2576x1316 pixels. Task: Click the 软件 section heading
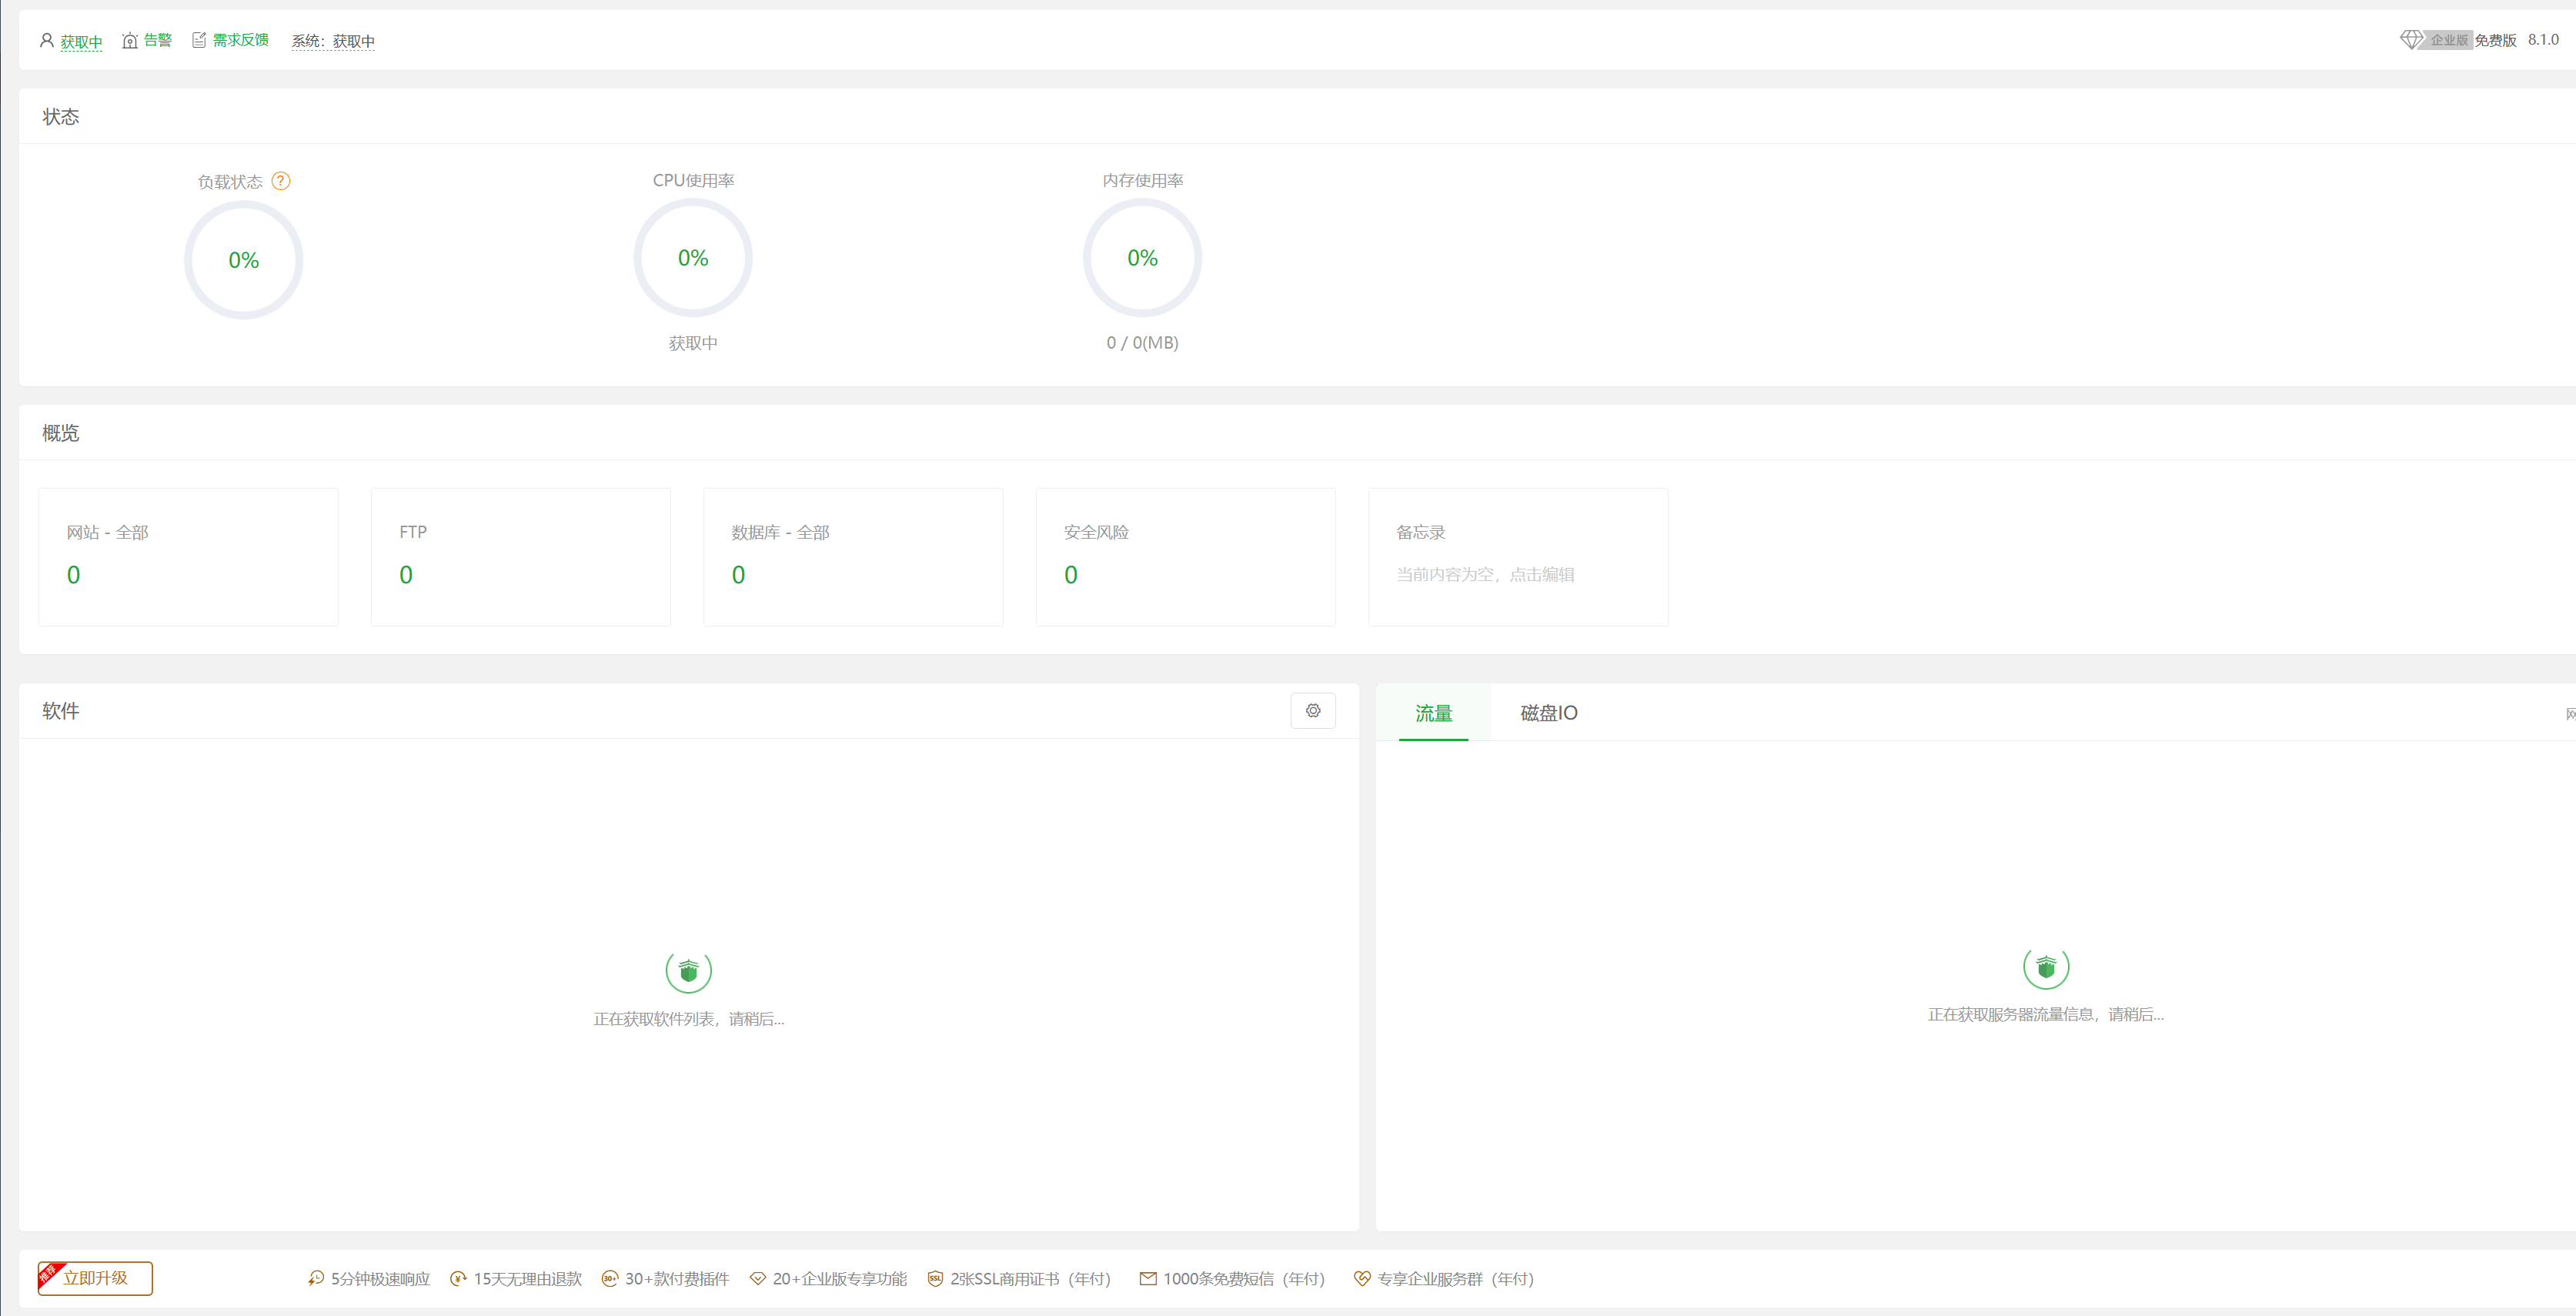click(60, 711)
